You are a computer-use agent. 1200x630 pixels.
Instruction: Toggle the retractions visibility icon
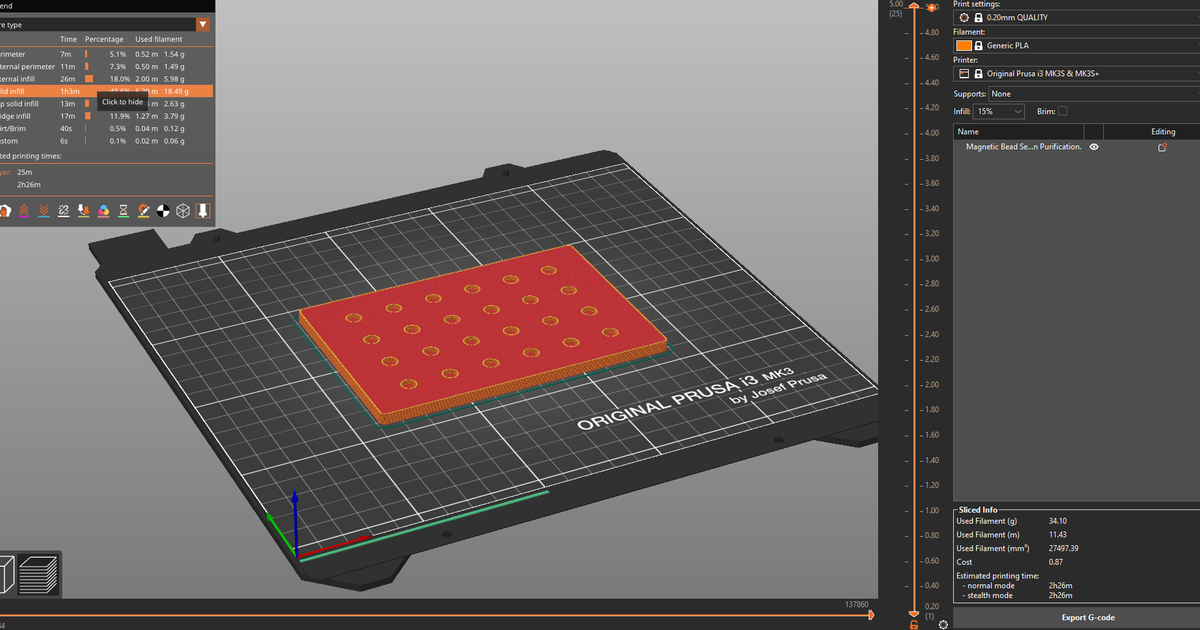click(x=22, y=211)
